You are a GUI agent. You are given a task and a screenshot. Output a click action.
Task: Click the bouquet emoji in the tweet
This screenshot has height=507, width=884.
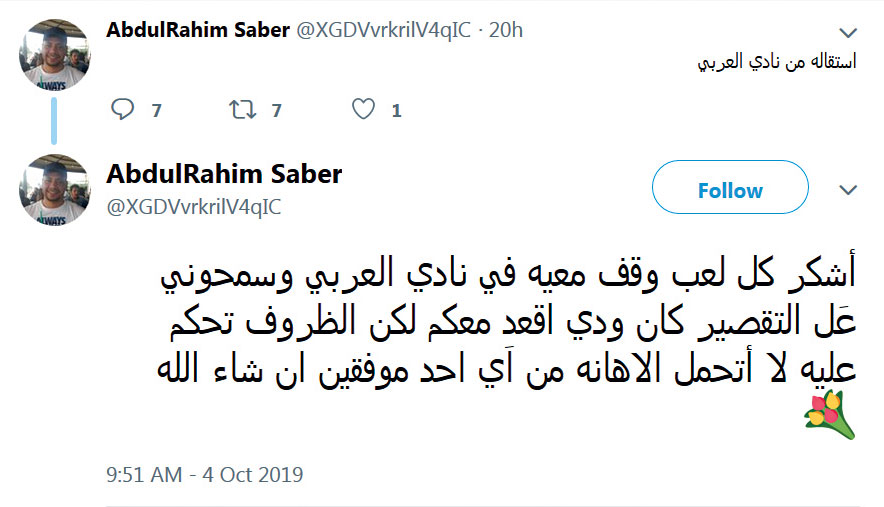830,415
